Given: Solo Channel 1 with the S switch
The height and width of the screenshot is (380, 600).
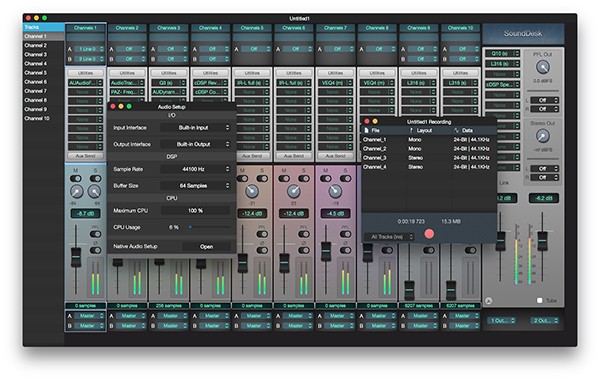Looking at the screenshot, I should 95,179.
